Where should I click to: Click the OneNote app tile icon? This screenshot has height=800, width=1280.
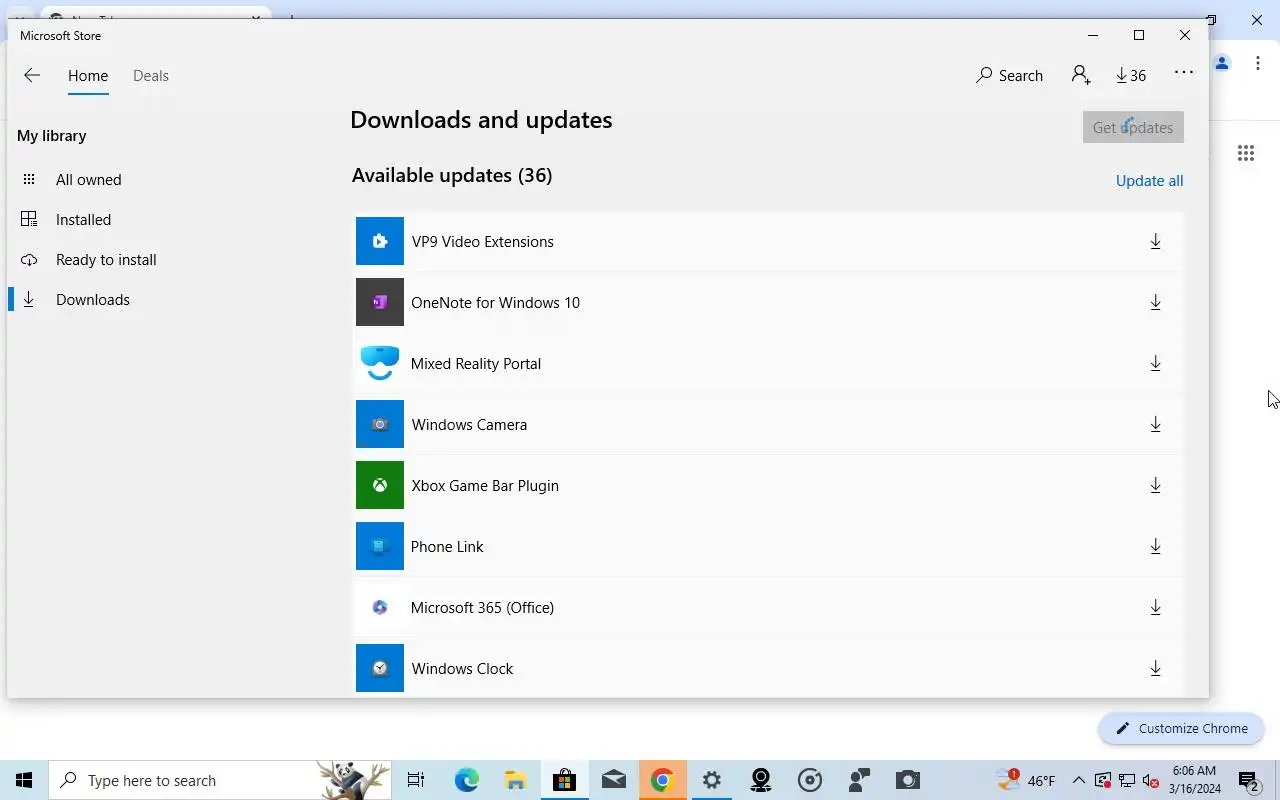(x=380, y=302)
